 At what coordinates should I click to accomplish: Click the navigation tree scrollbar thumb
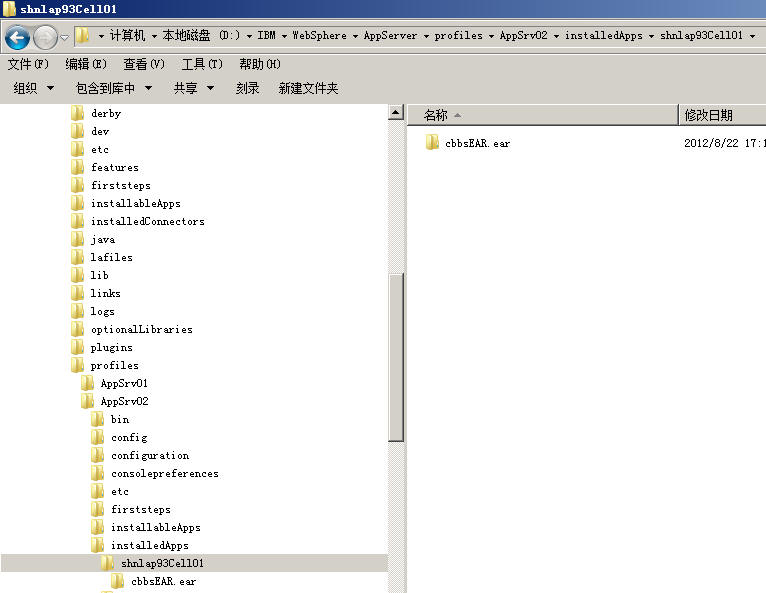[396, 357]
